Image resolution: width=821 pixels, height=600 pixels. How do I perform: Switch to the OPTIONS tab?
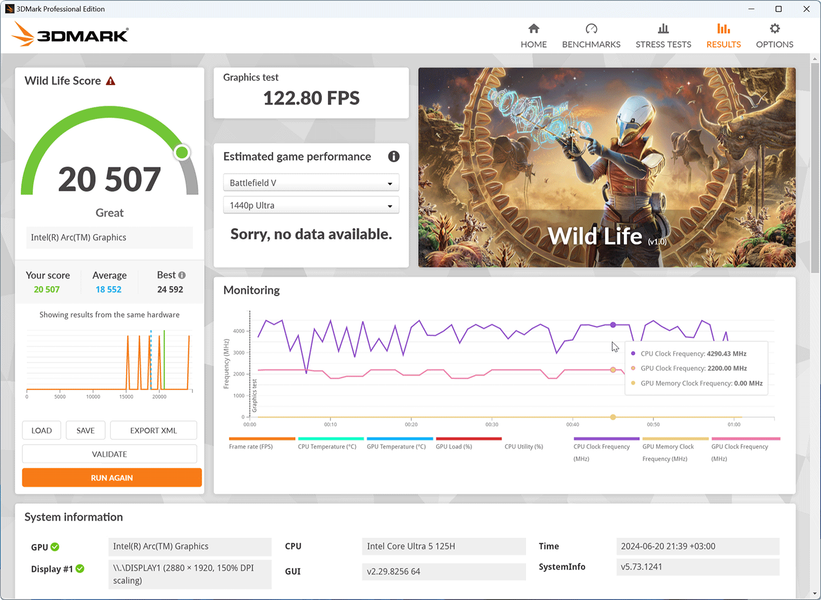tap(774, 36)
